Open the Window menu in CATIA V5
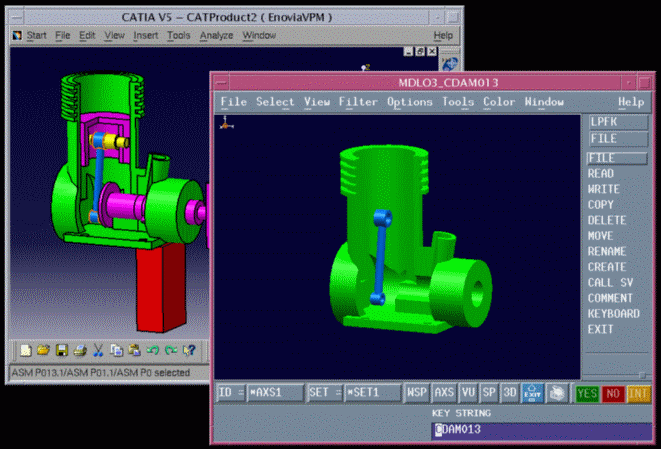 click(259, 35)
